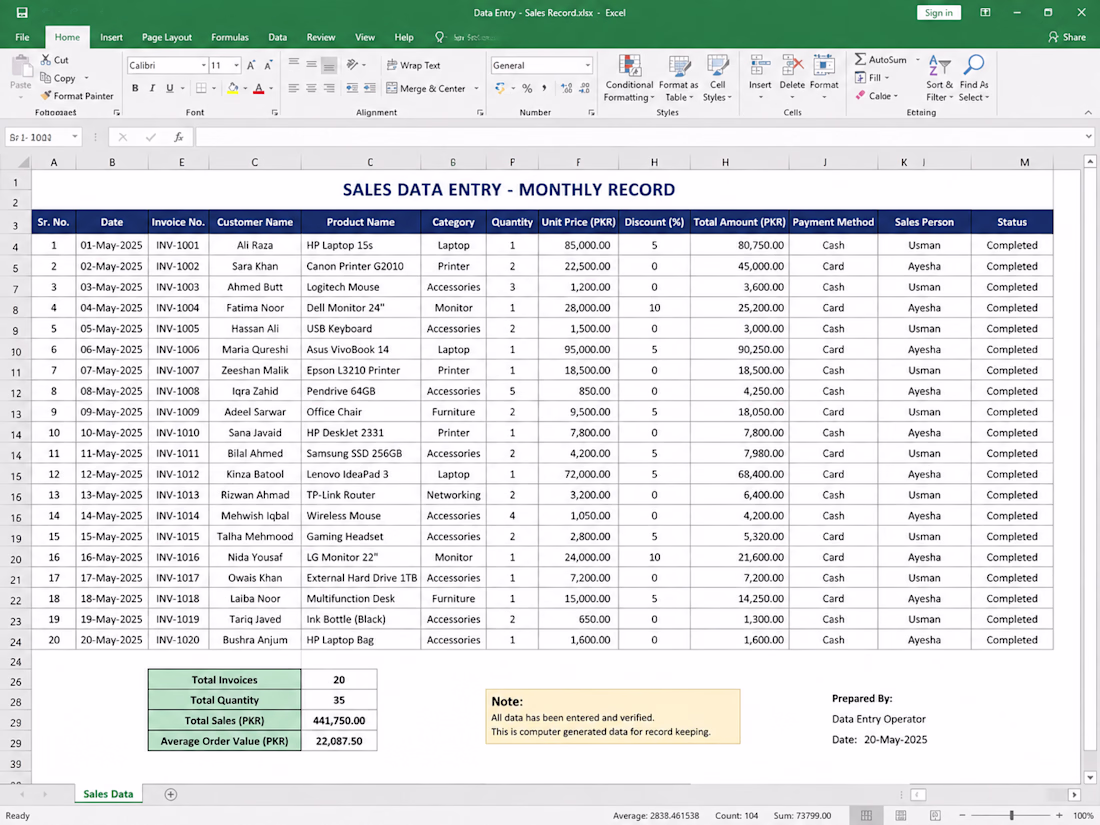Expand the Font group dialog launcher

[x=274, y=112]
